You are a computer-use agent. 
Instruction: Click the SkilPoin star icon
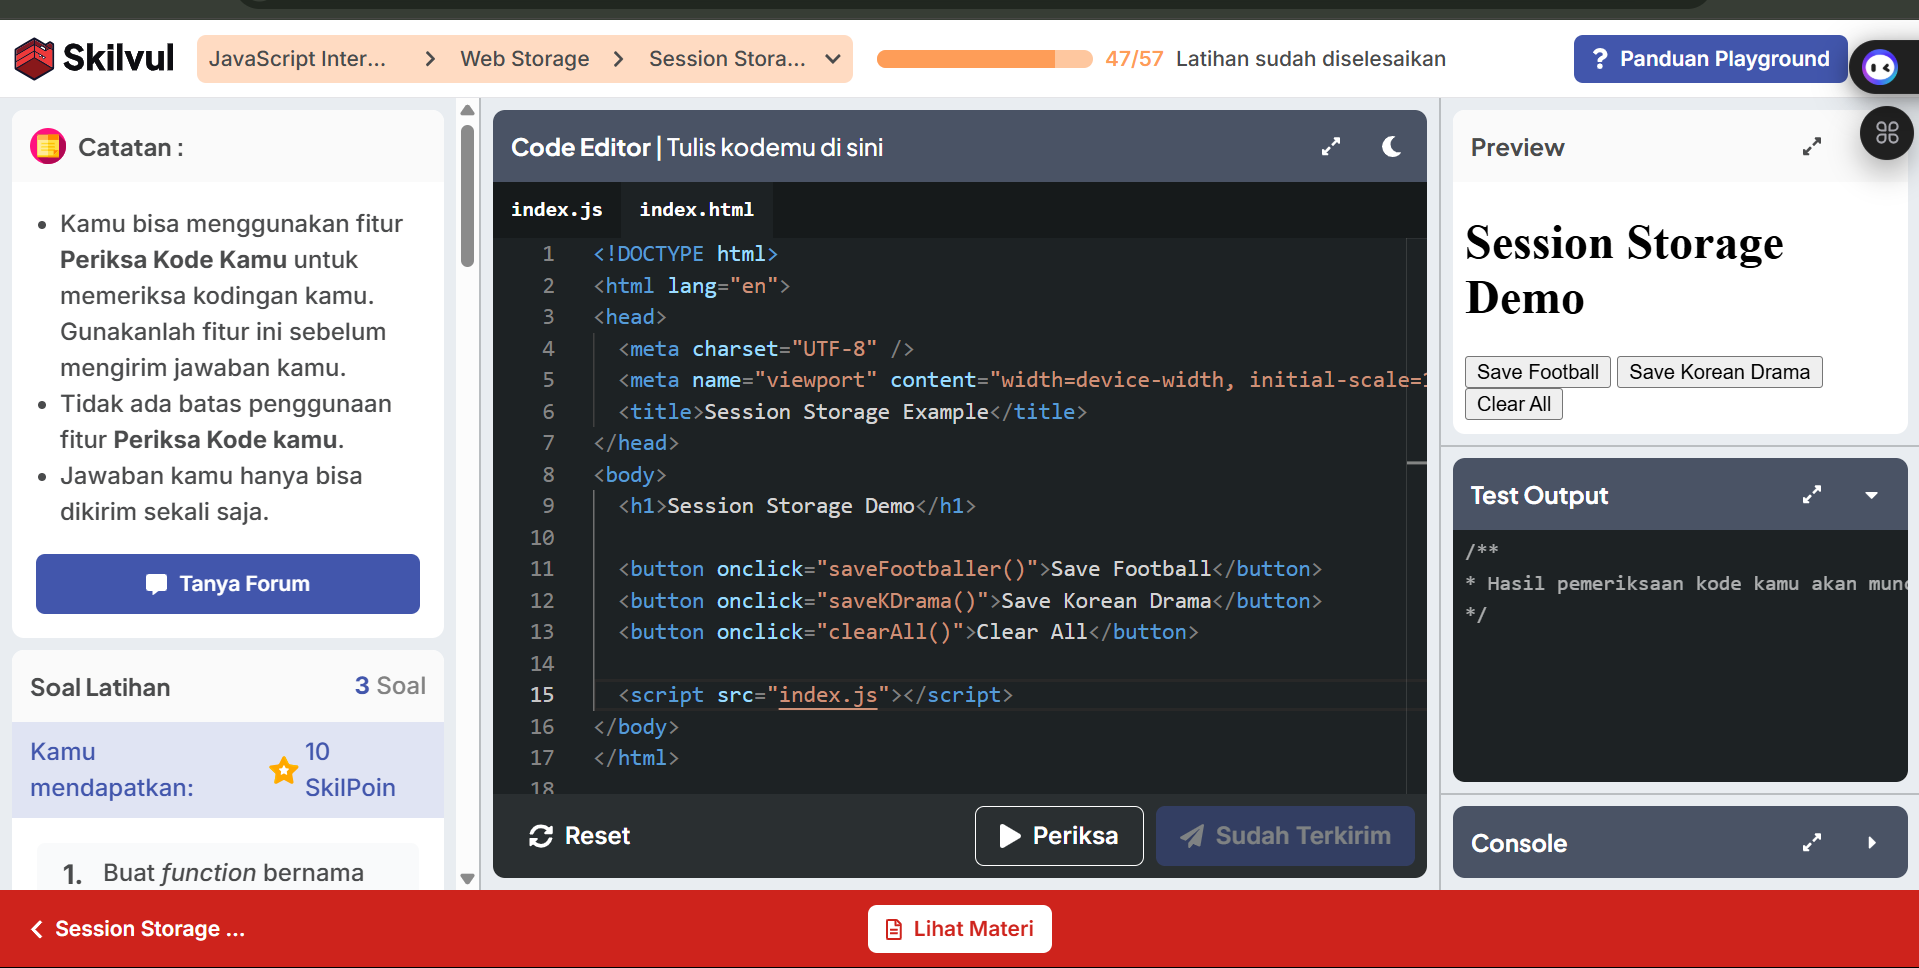[x=283, y=770]
